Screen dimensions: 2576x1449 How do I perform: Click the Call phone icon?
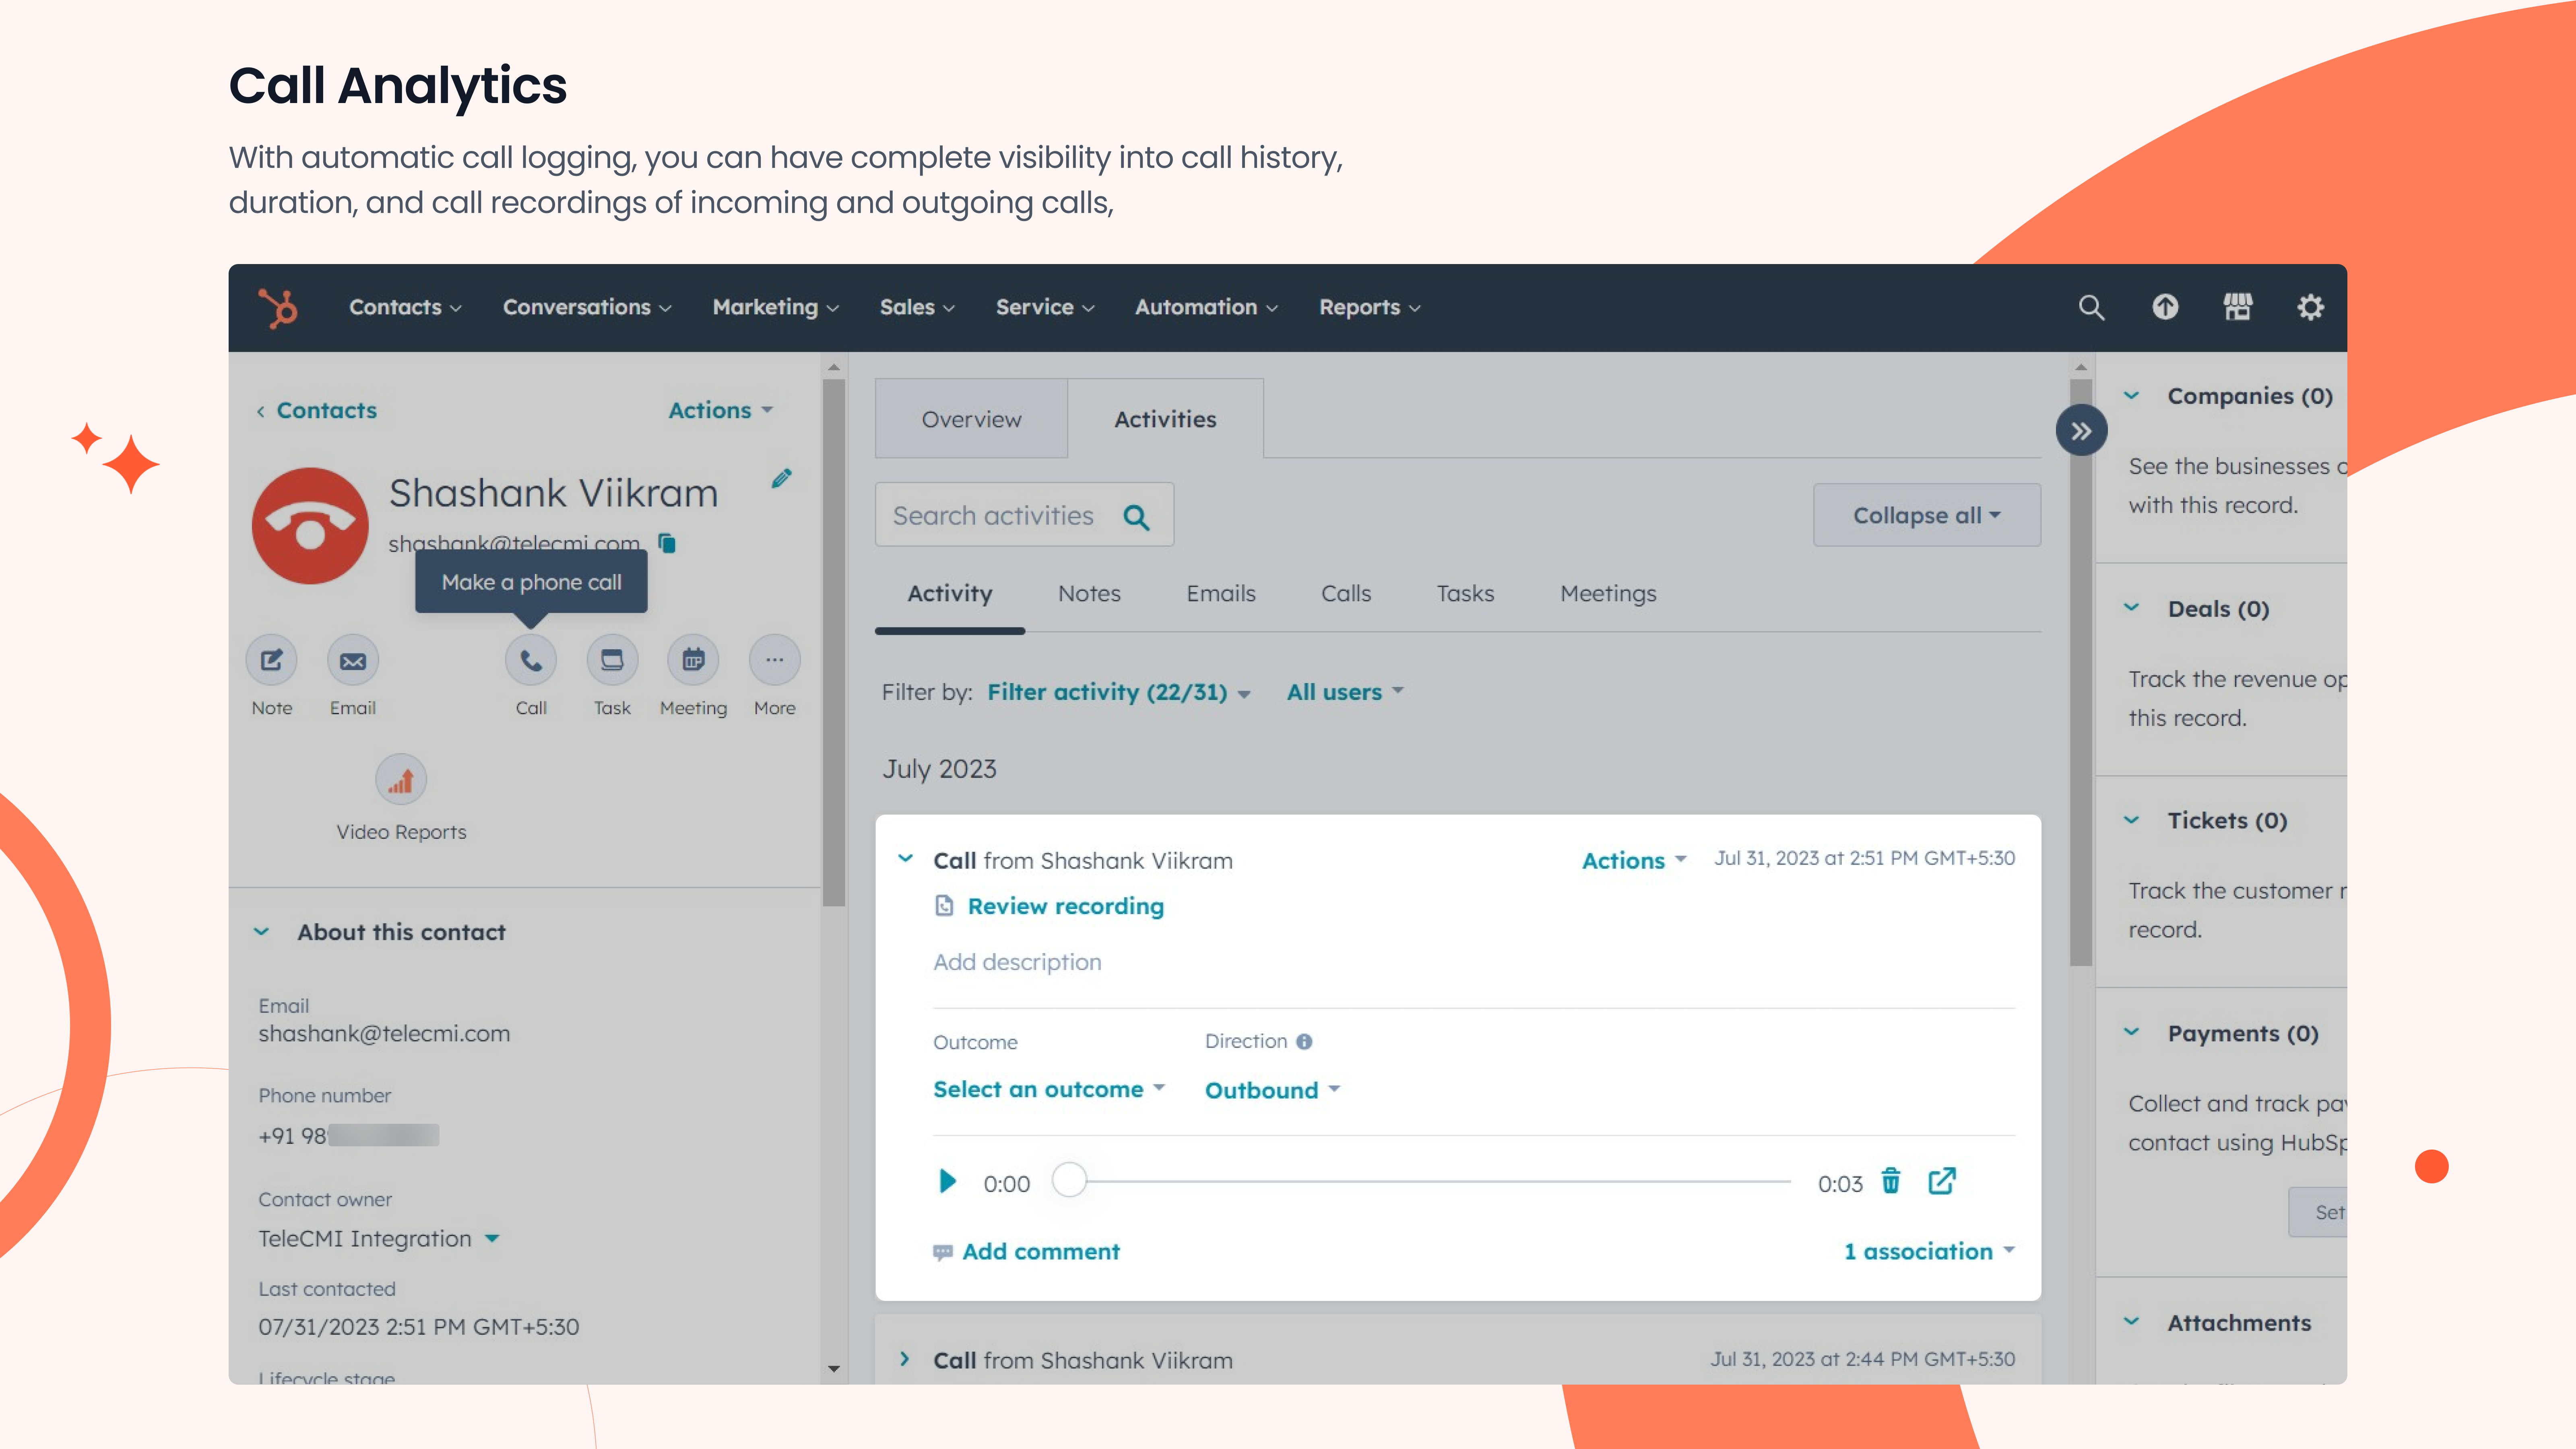531,661
